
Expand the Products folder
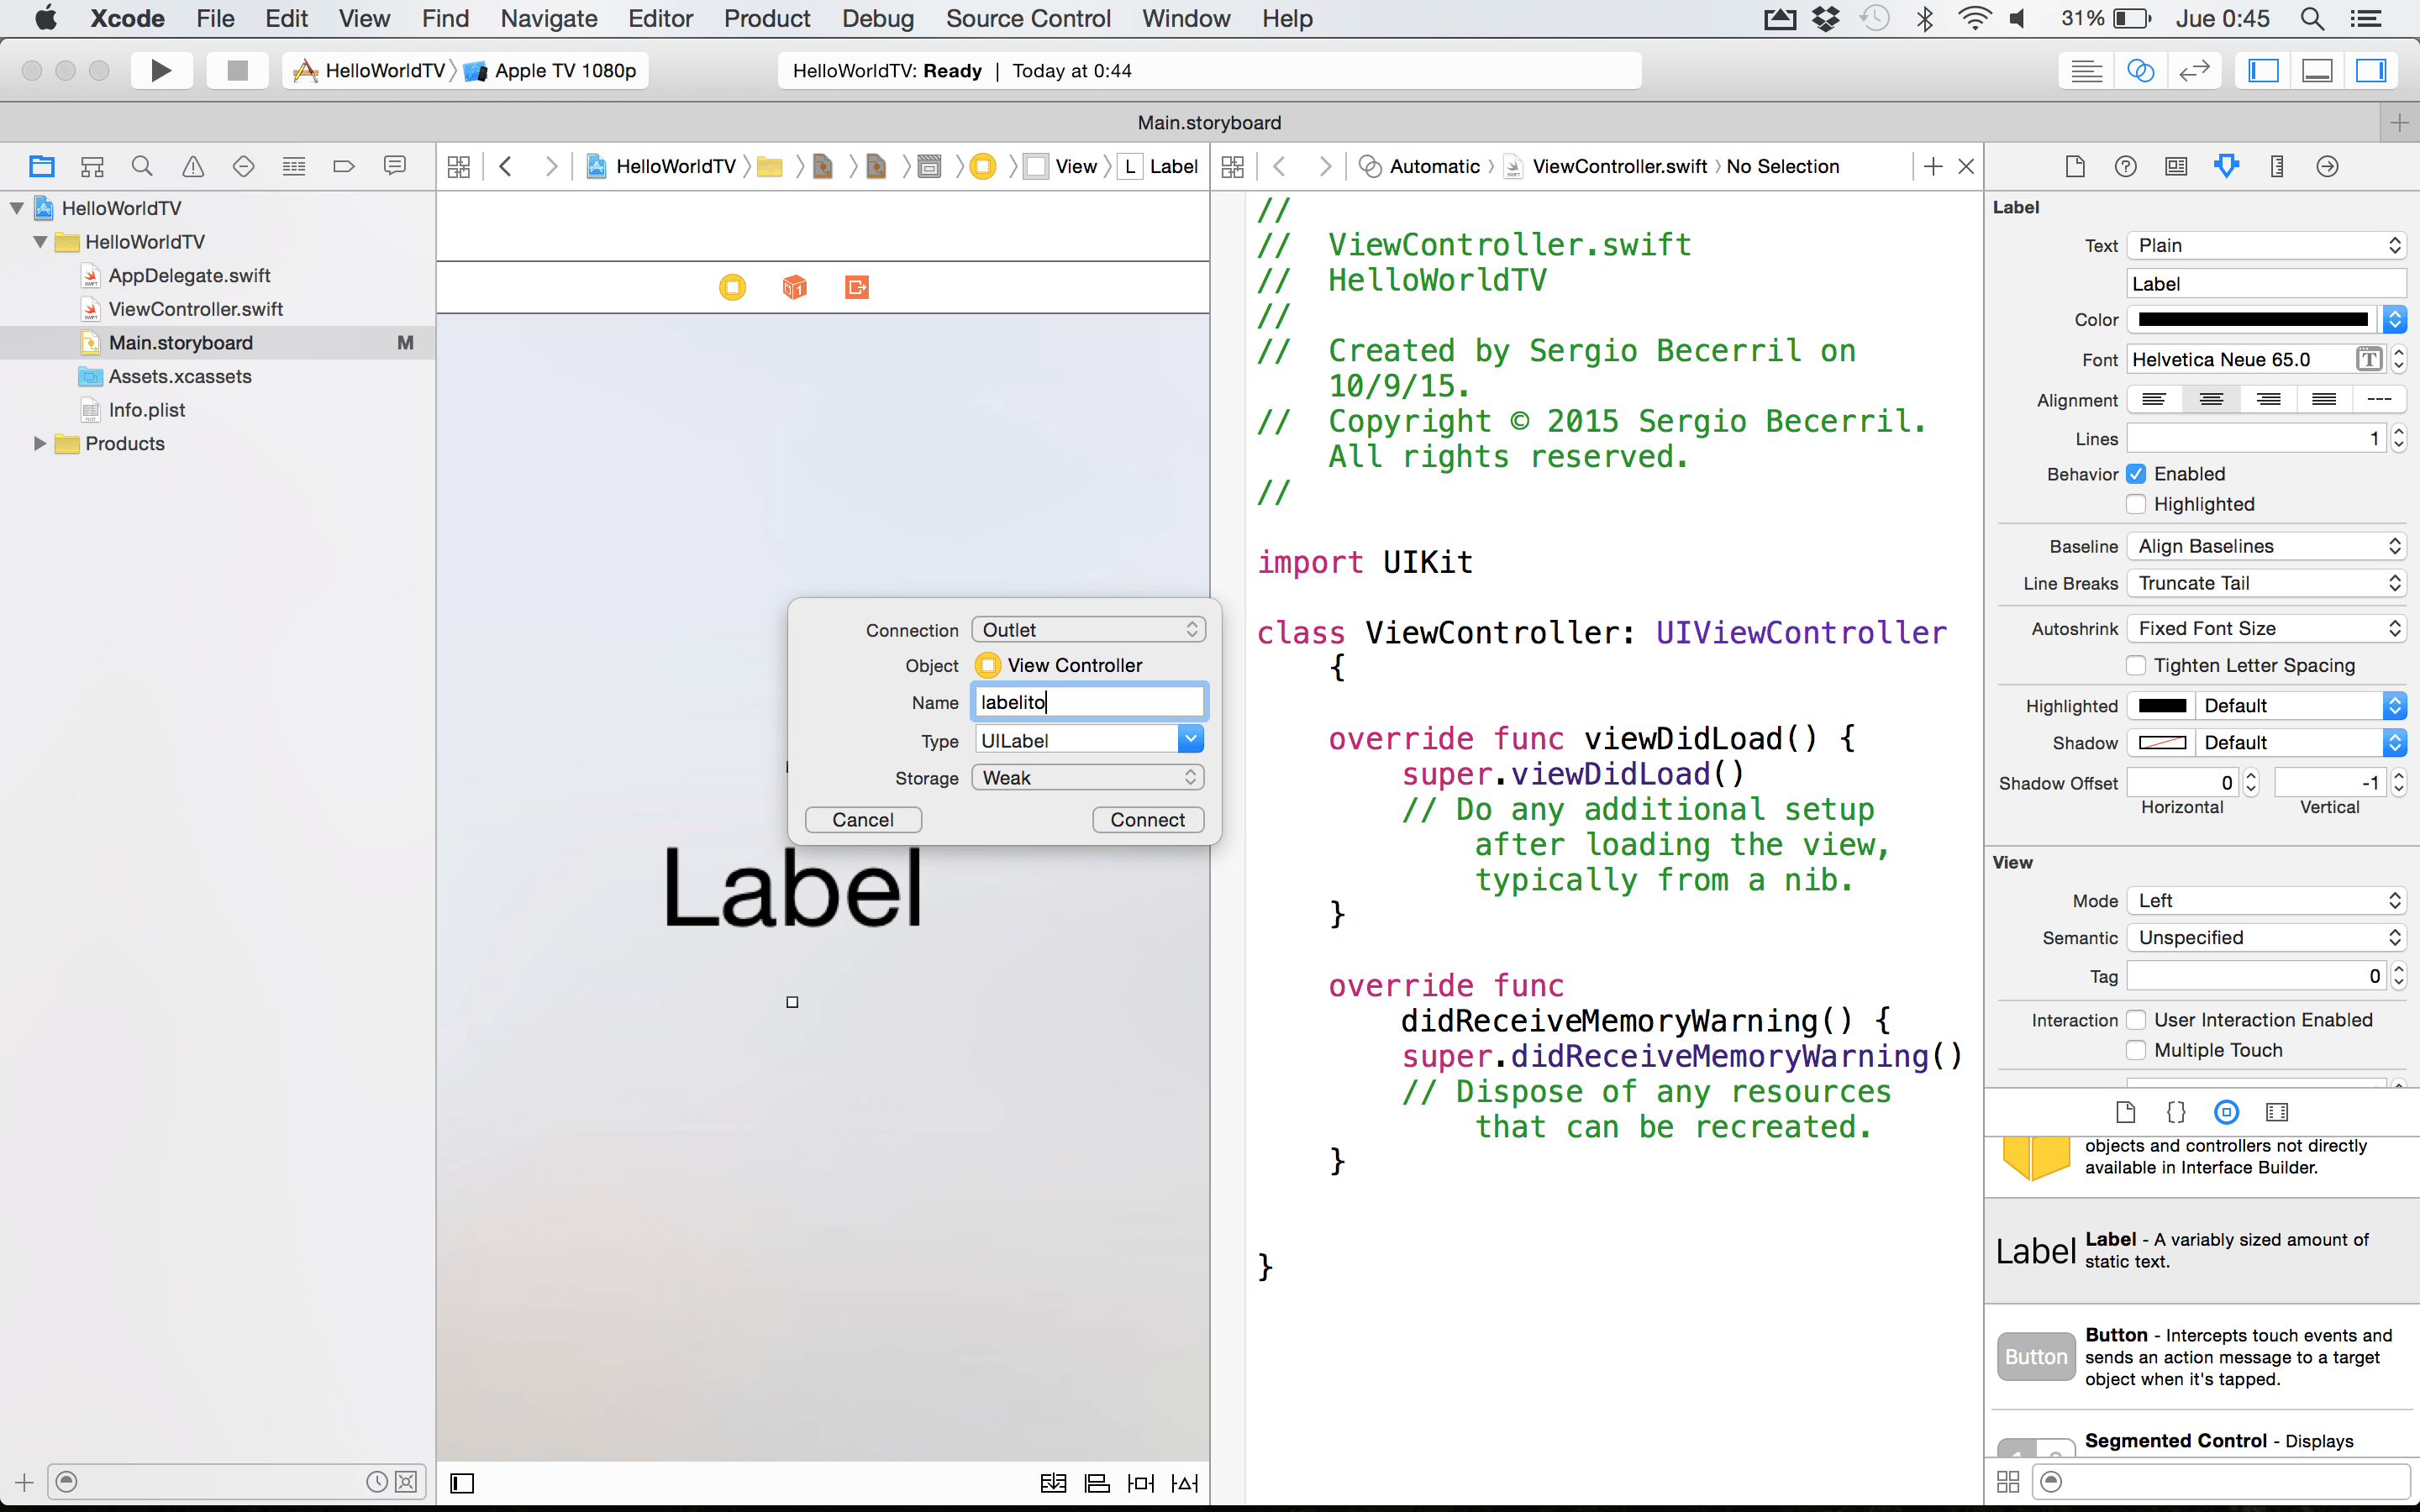click(40, 443)
